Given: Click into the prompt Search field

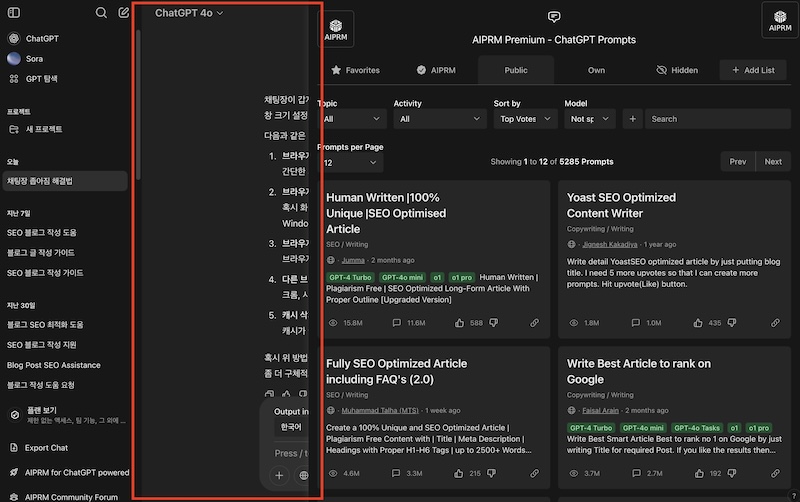Looking at the screenshot, I should point(715,119).
